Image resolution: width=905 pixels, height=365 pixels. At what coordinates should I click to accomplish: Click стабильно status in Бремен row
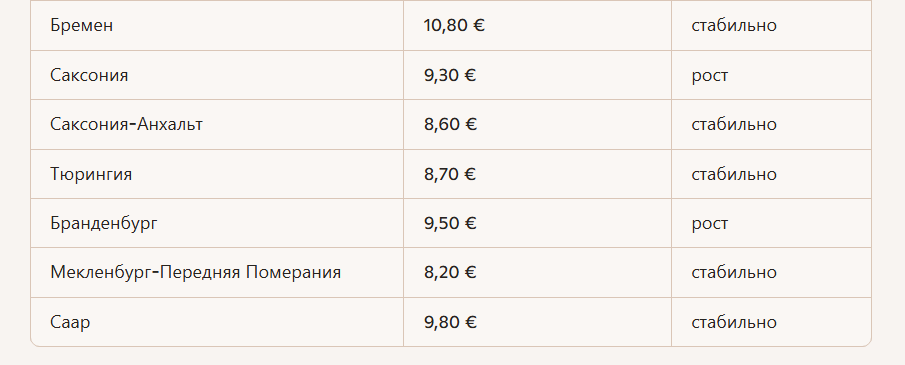tap(734, 25)
